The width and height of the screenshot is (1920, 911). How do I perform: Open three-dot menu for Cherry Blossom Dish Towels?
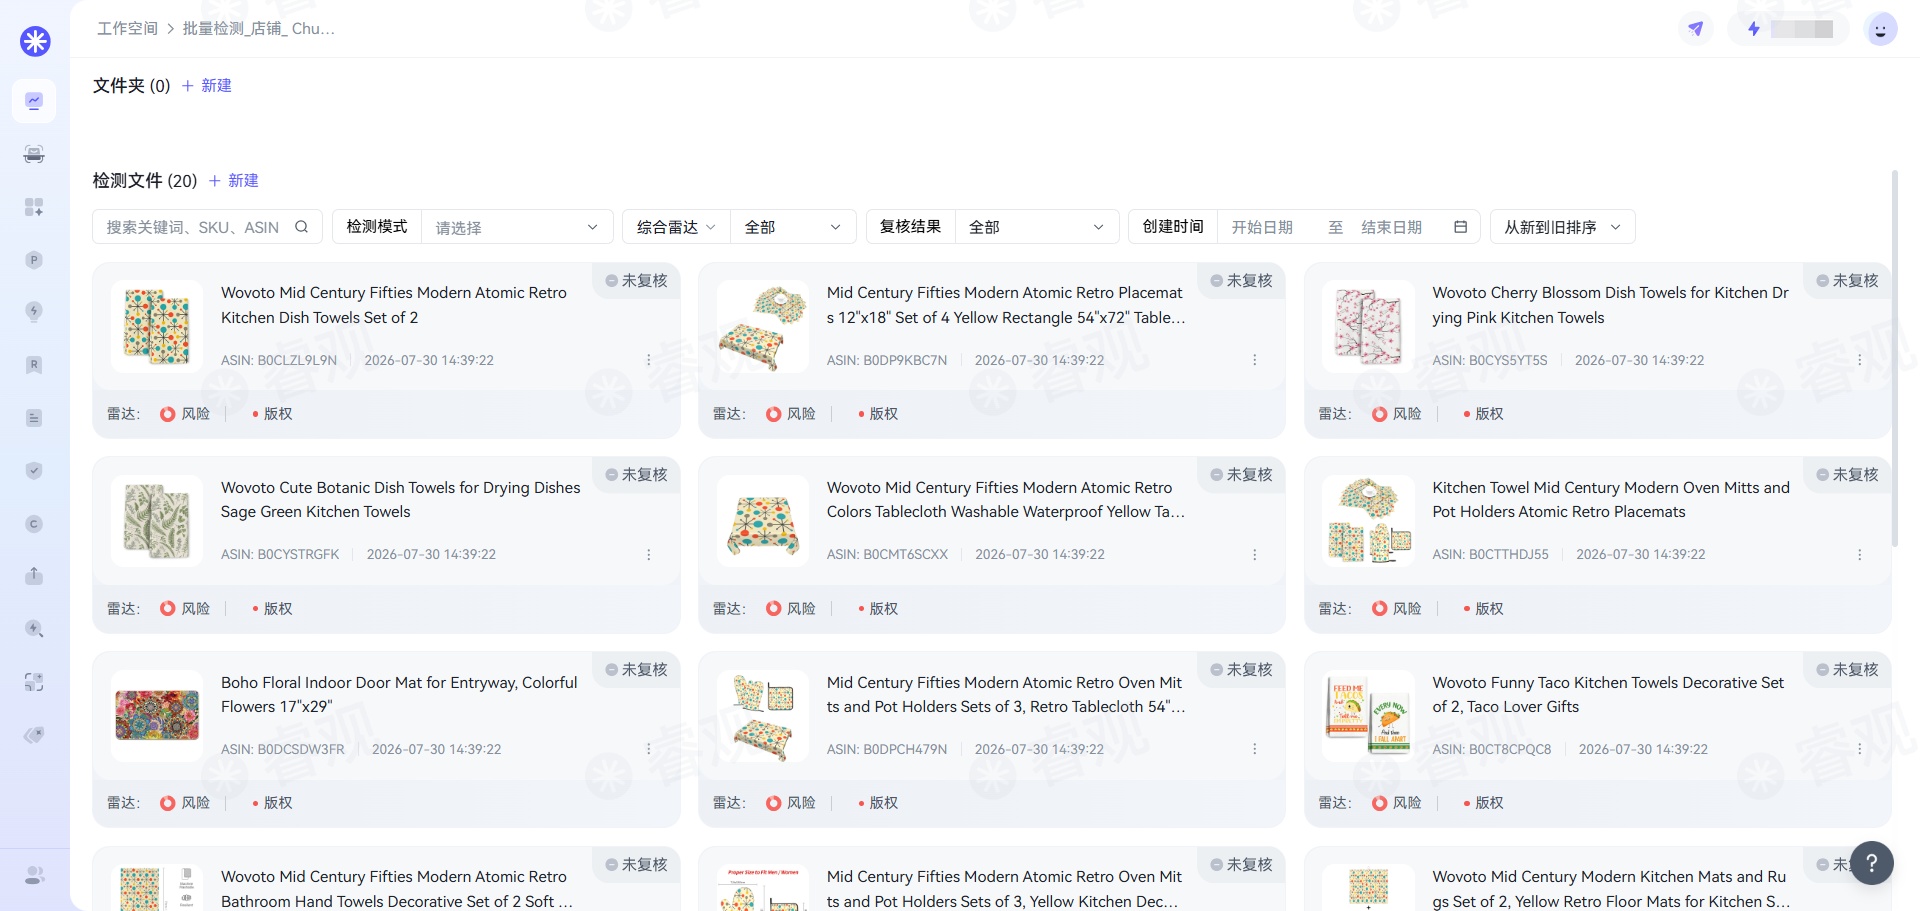[1860, 360]
